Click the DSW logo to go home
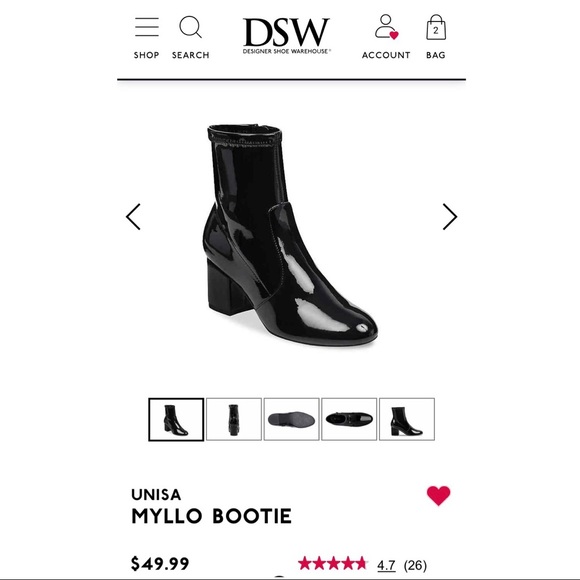 click(286, 36)
